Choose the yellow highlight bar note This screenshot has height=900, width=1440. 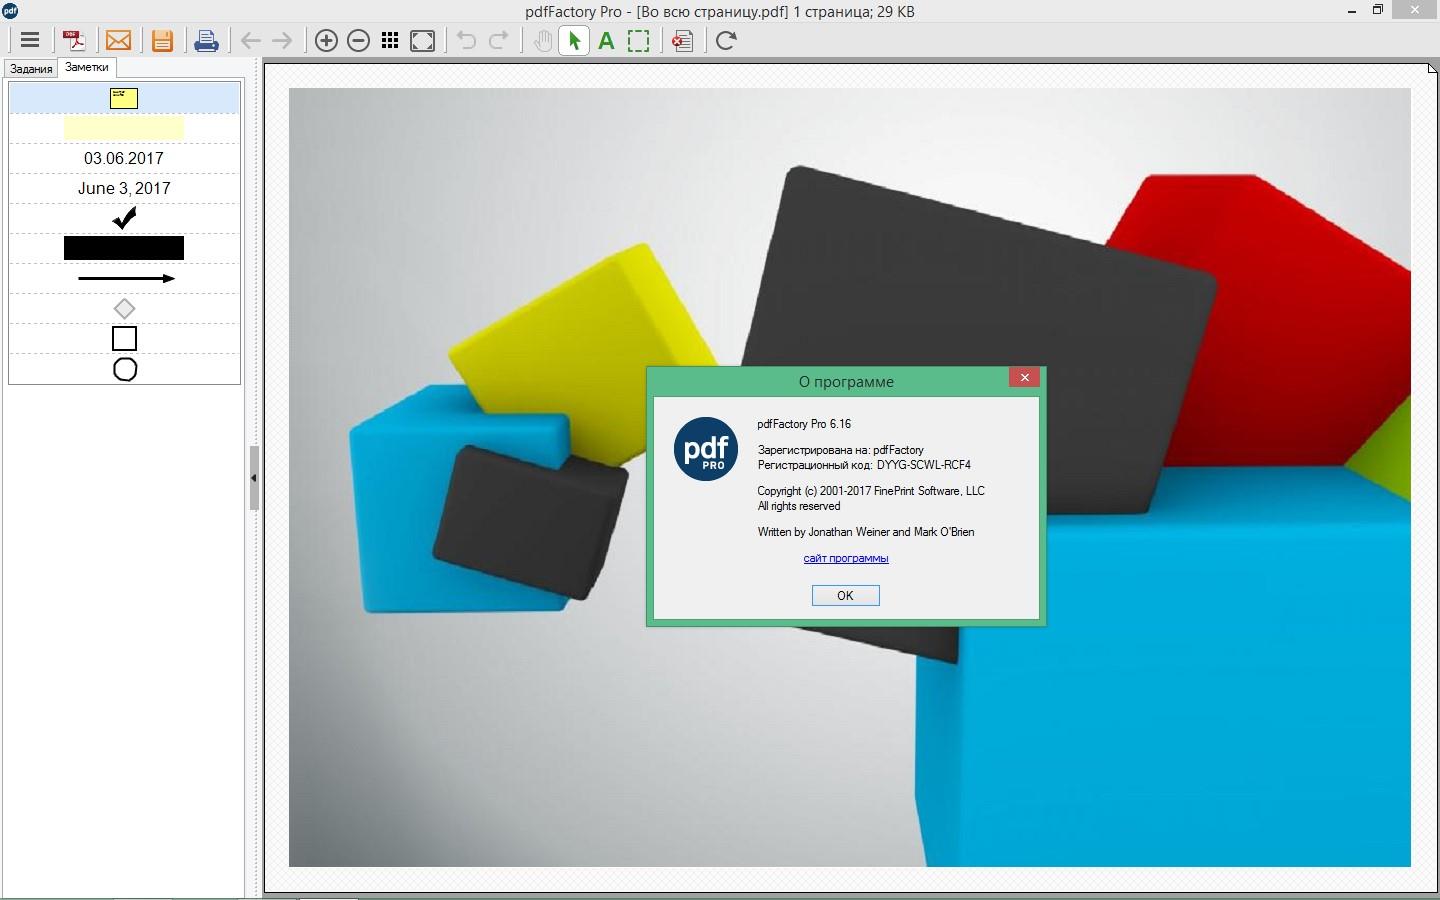(x=124, y=128)
